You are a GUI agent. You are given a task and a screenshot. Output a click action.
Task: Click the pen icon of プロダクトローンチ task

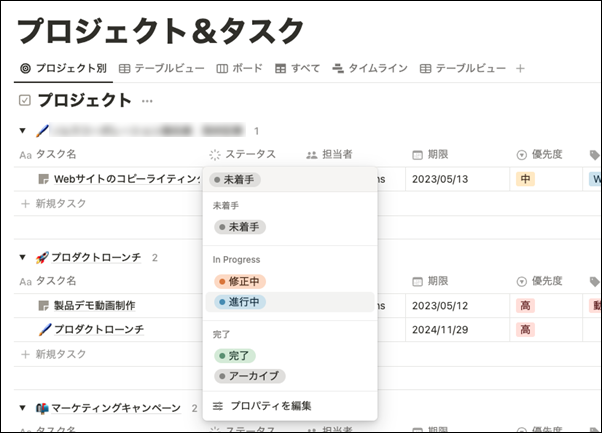tap(43, 329)
